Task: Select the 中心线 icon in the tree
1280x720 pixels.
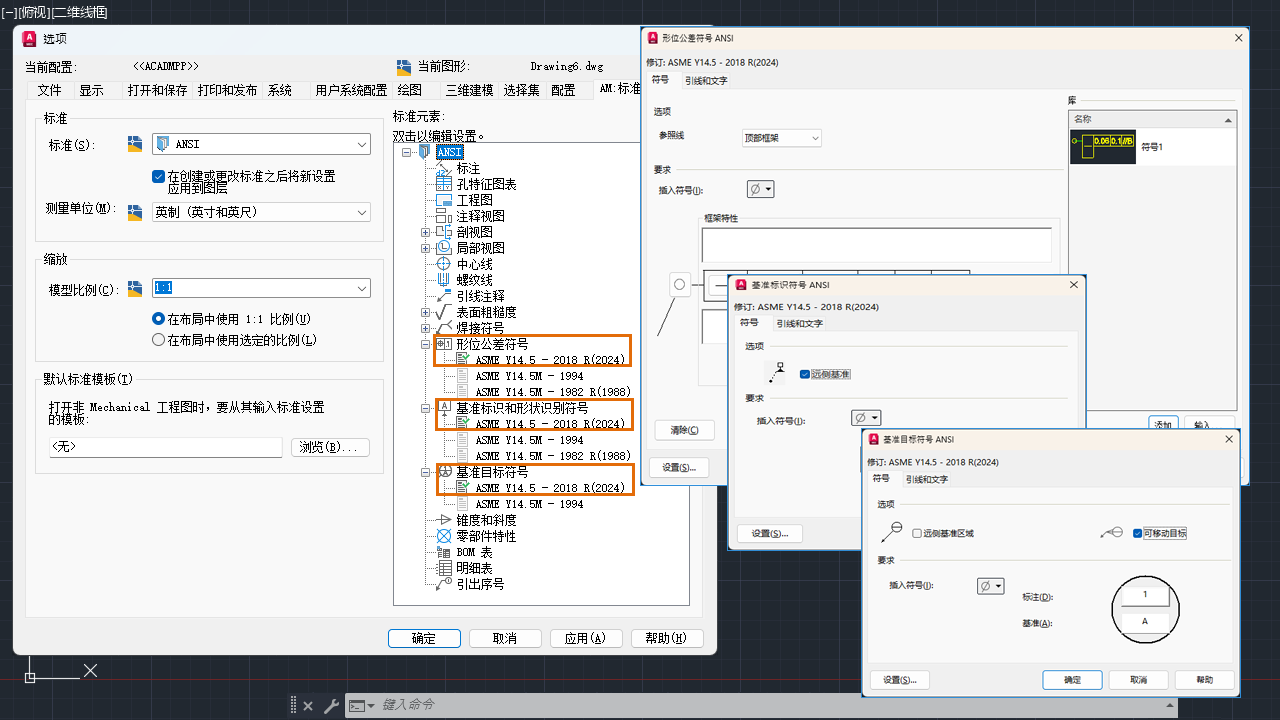Action: pos(445,264)
